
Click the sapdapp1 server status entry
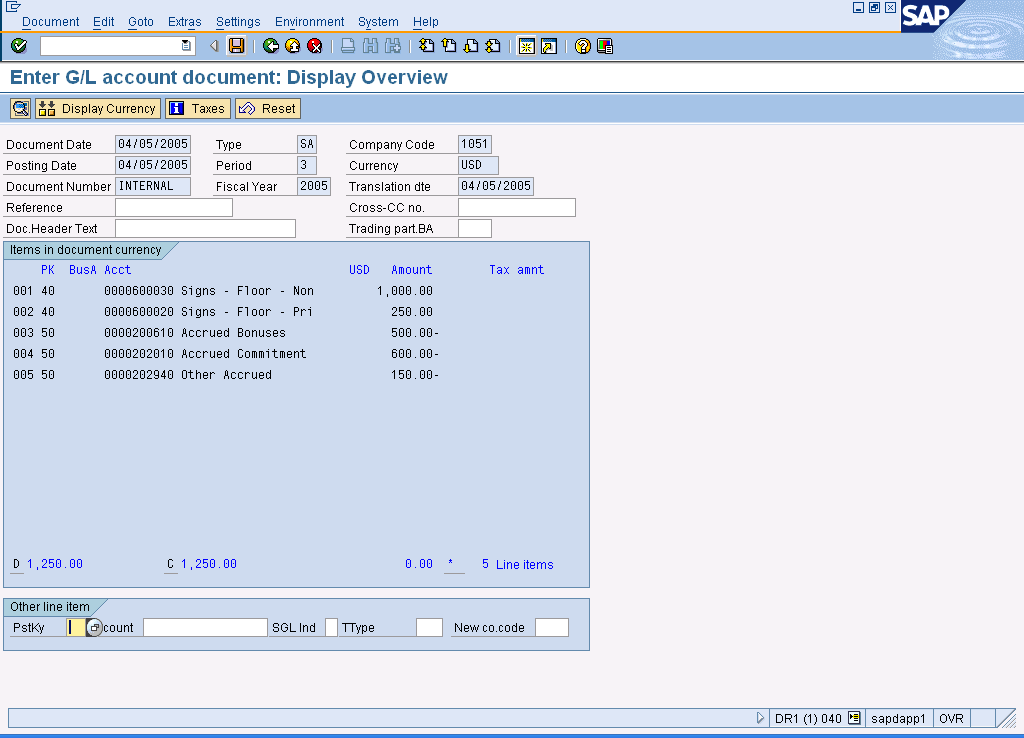click(x=899, y=718)
